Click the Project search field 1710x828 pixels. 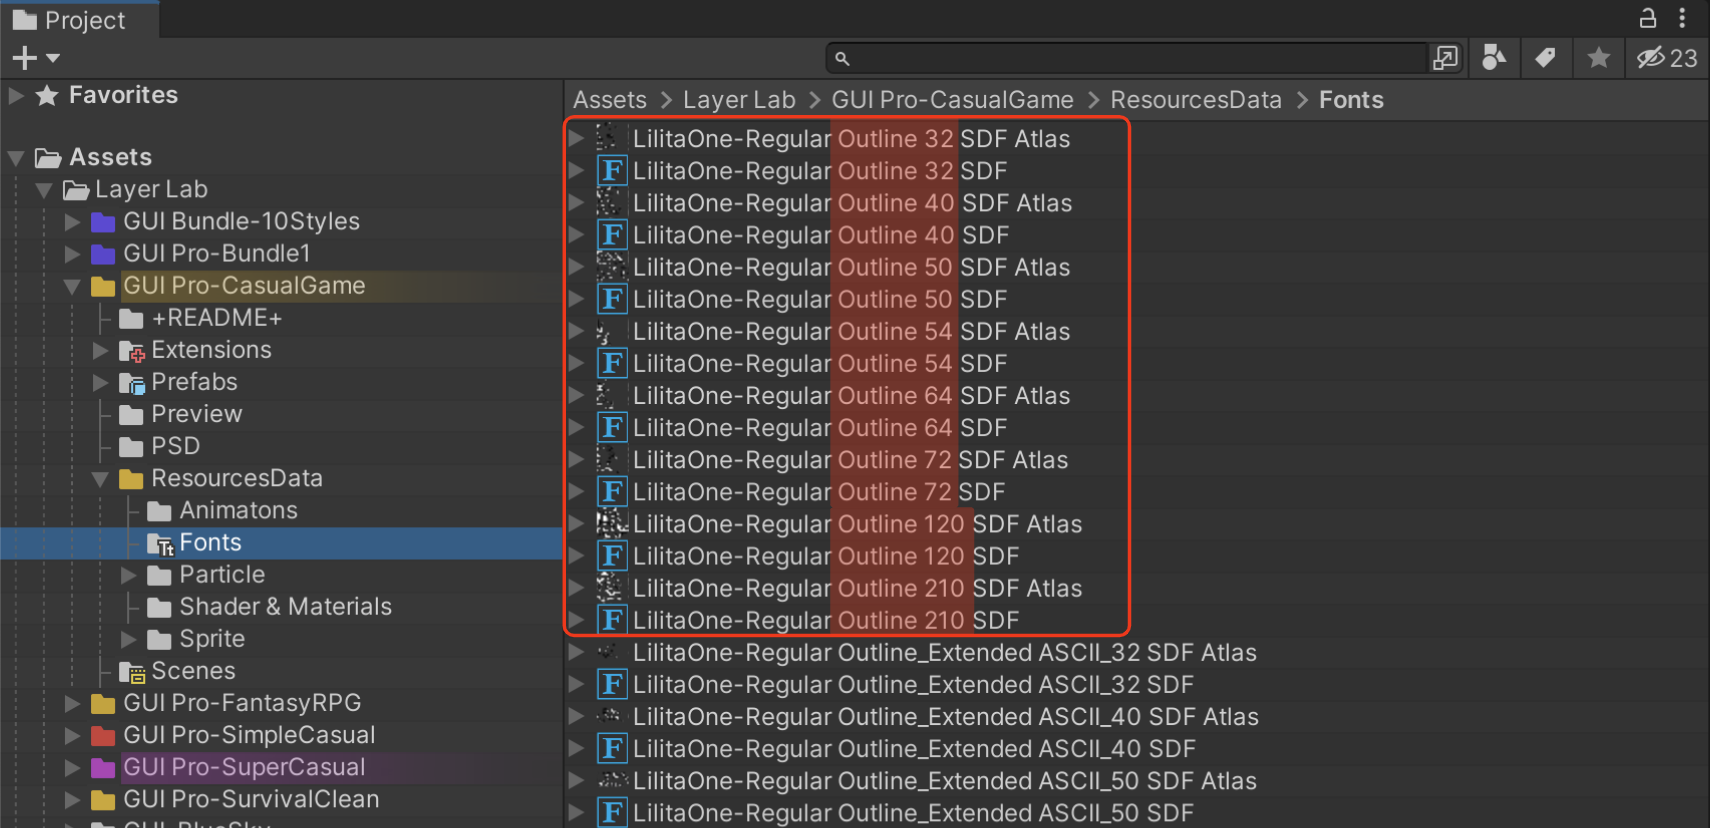pyautogui.click(x=1126, y=59)
